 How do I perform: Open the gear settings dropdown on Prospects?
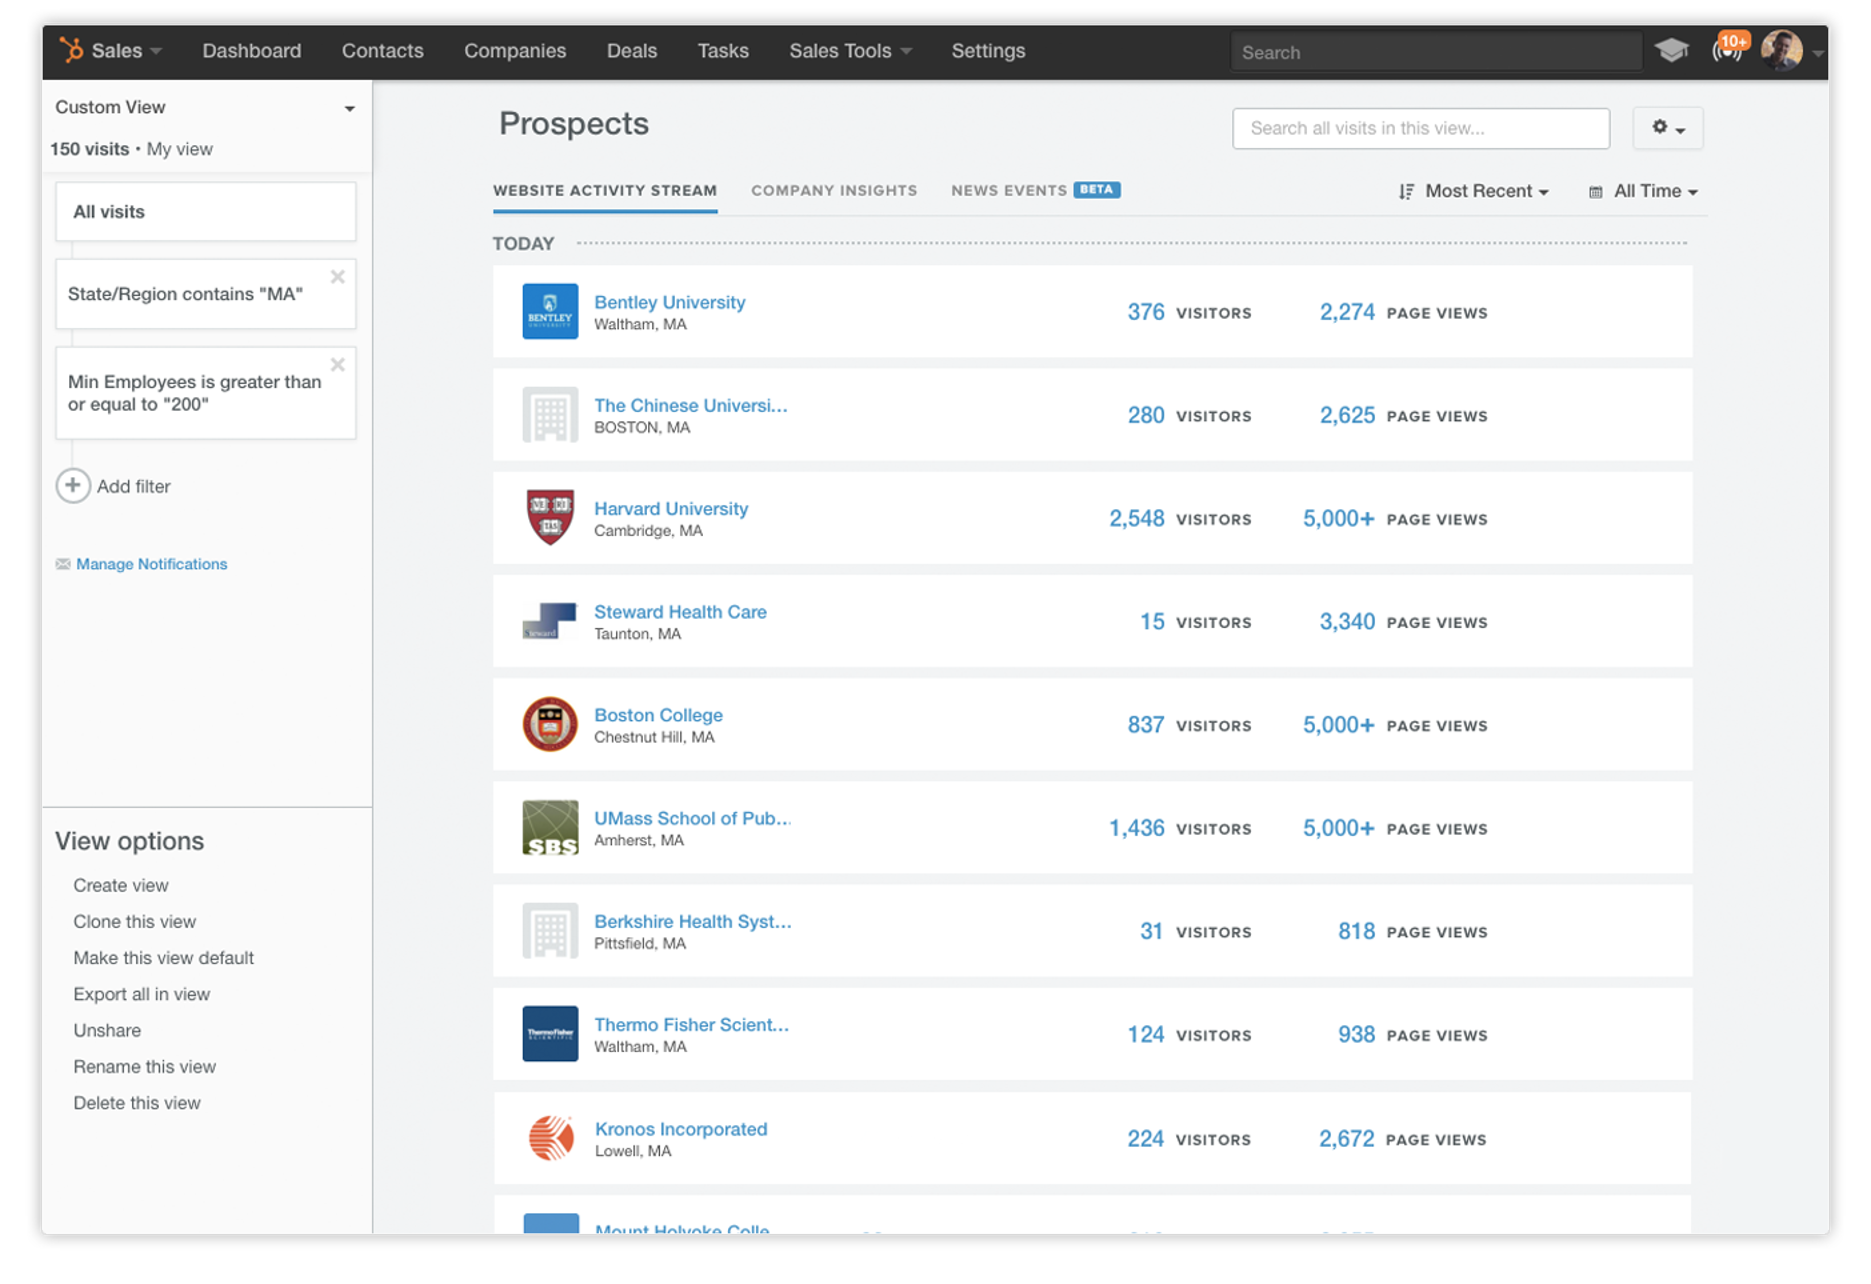(1668, 128)
